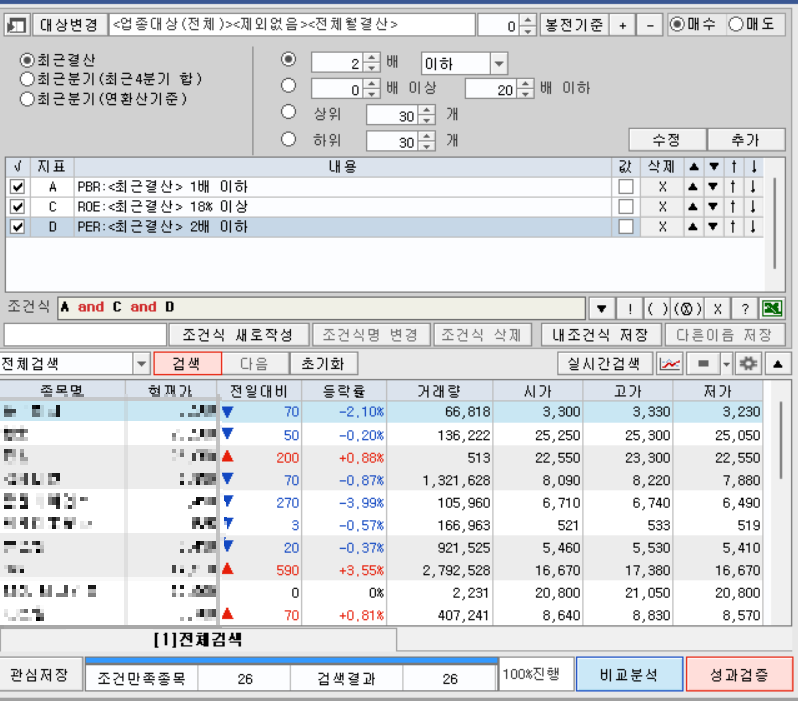Select the 매도 radio button
798x701 pixels.
click(736, 24)
